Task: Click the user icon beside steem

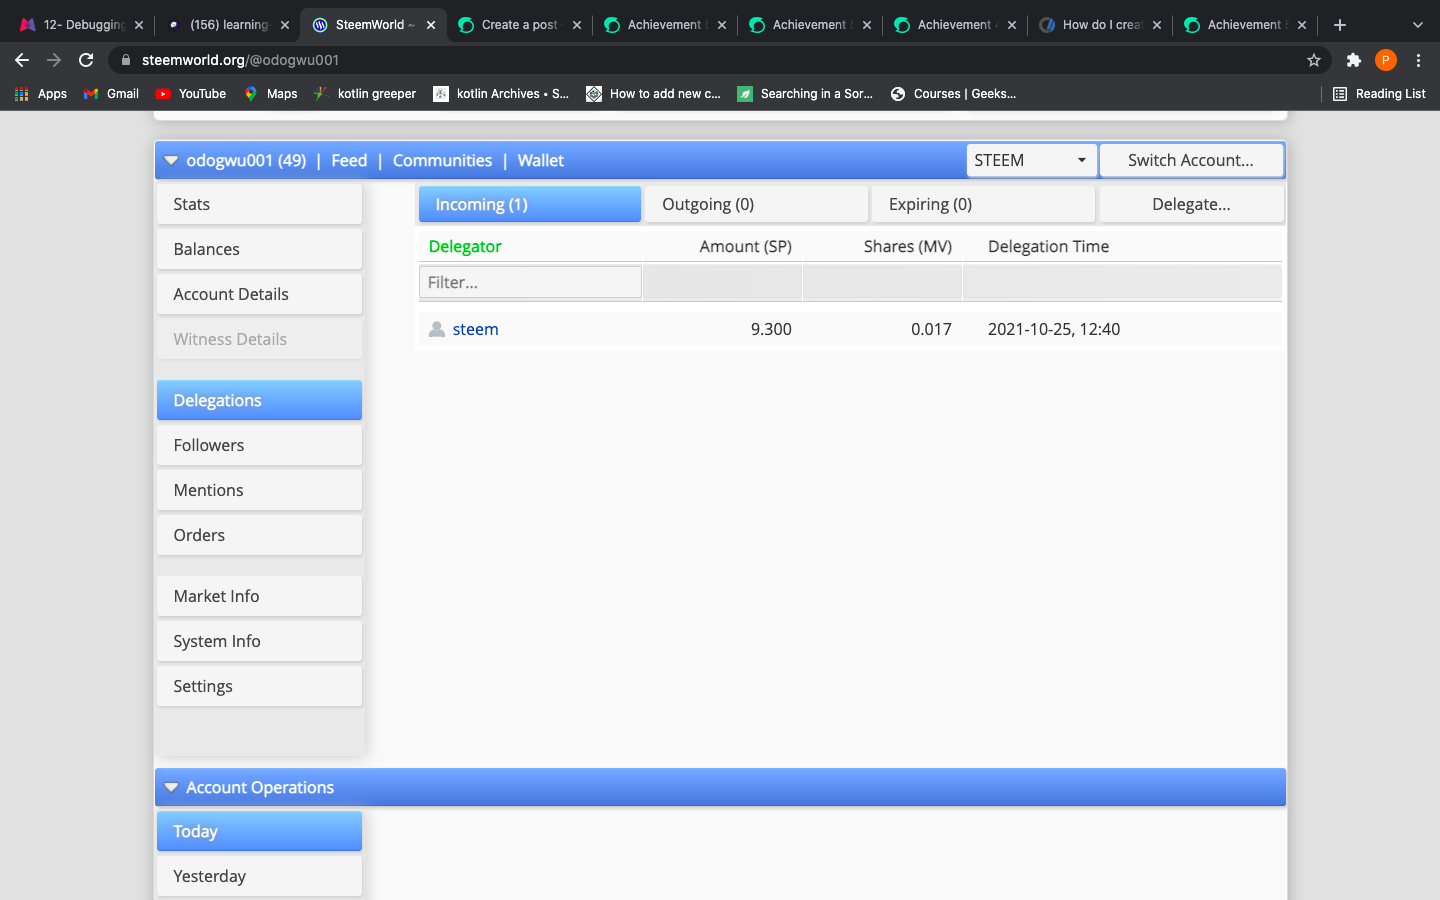Action: pos(437,329)
